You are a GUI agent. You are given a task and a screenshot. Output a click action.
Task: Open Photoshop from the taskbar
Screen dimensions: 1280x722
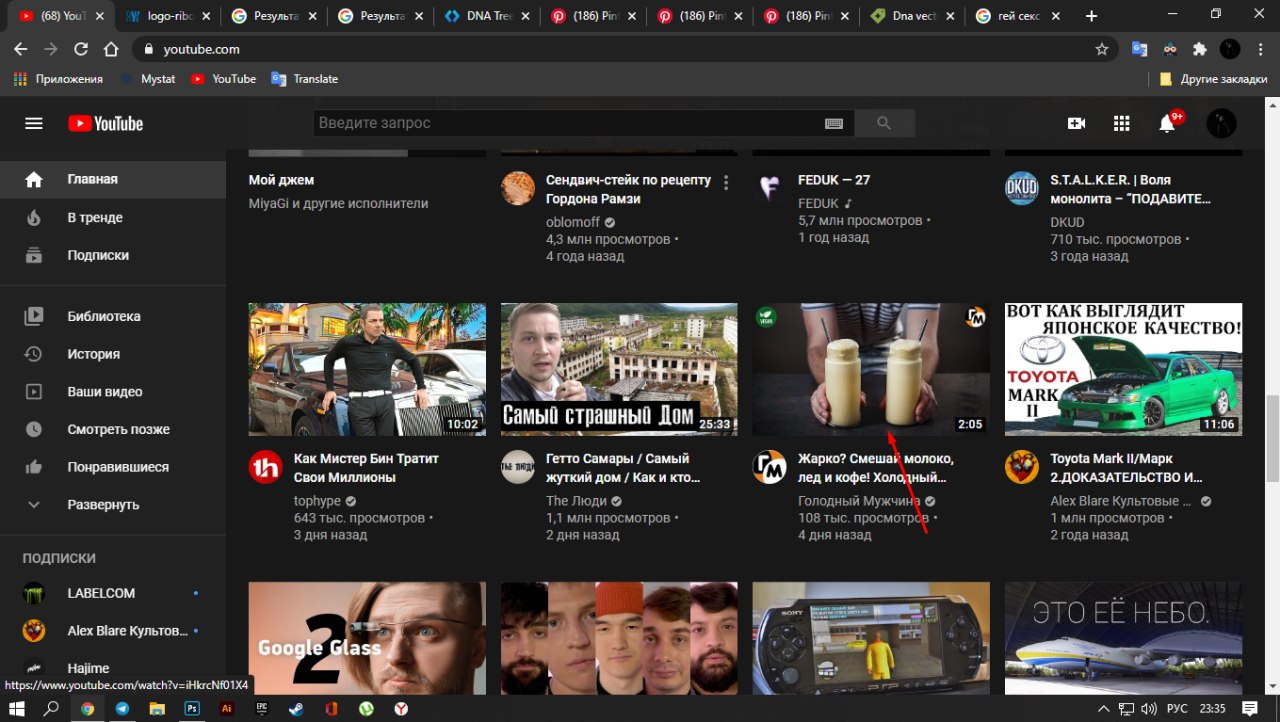pos(192,708)
